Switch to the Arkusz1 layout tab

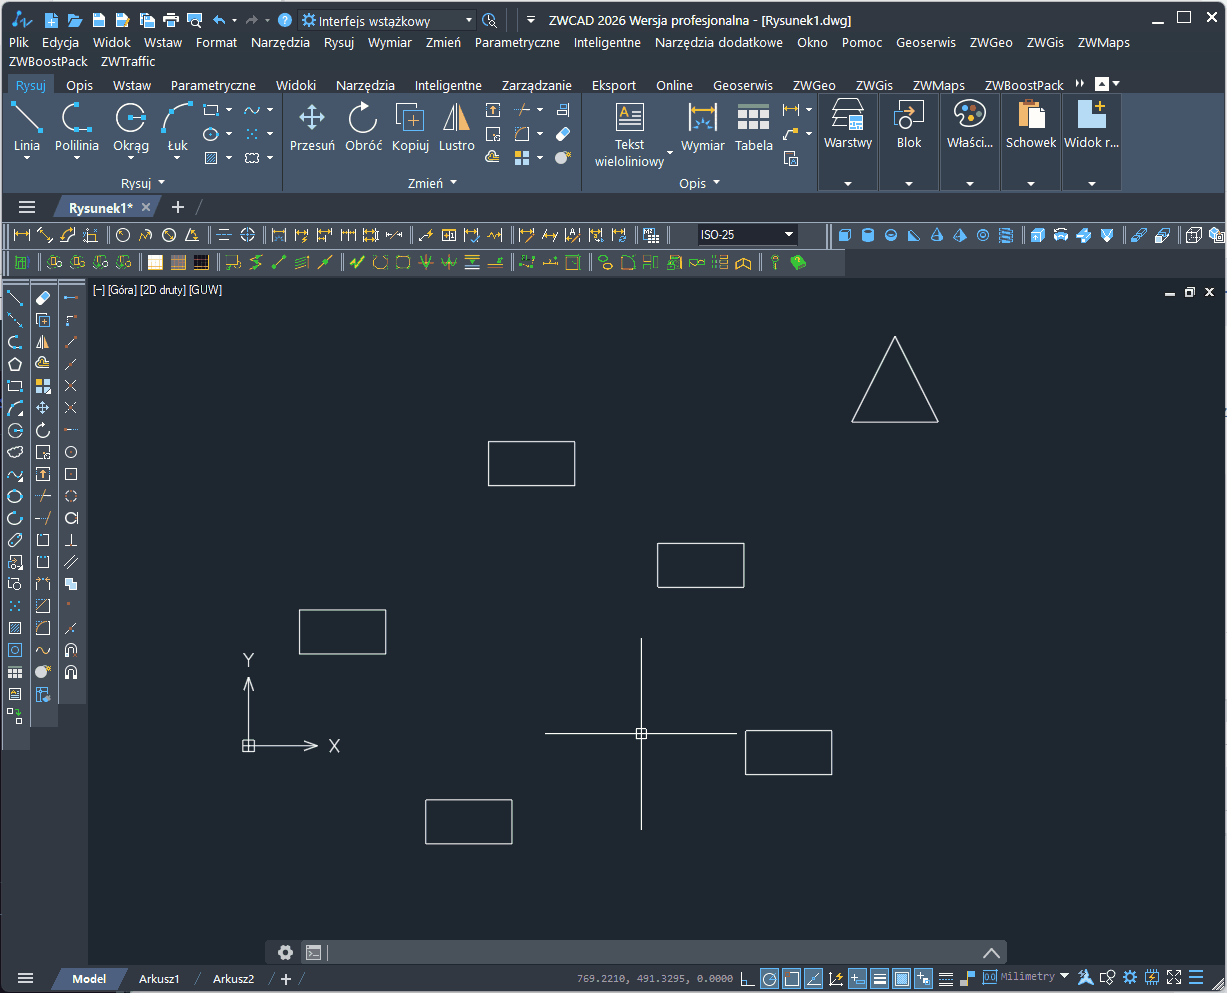[x=159, y=979]
